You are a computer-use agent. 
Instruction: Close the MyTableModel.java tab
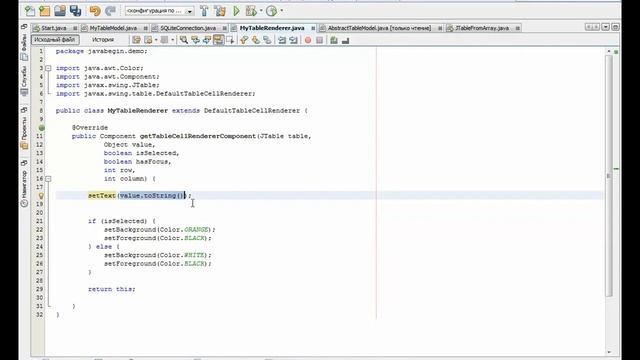145,28
